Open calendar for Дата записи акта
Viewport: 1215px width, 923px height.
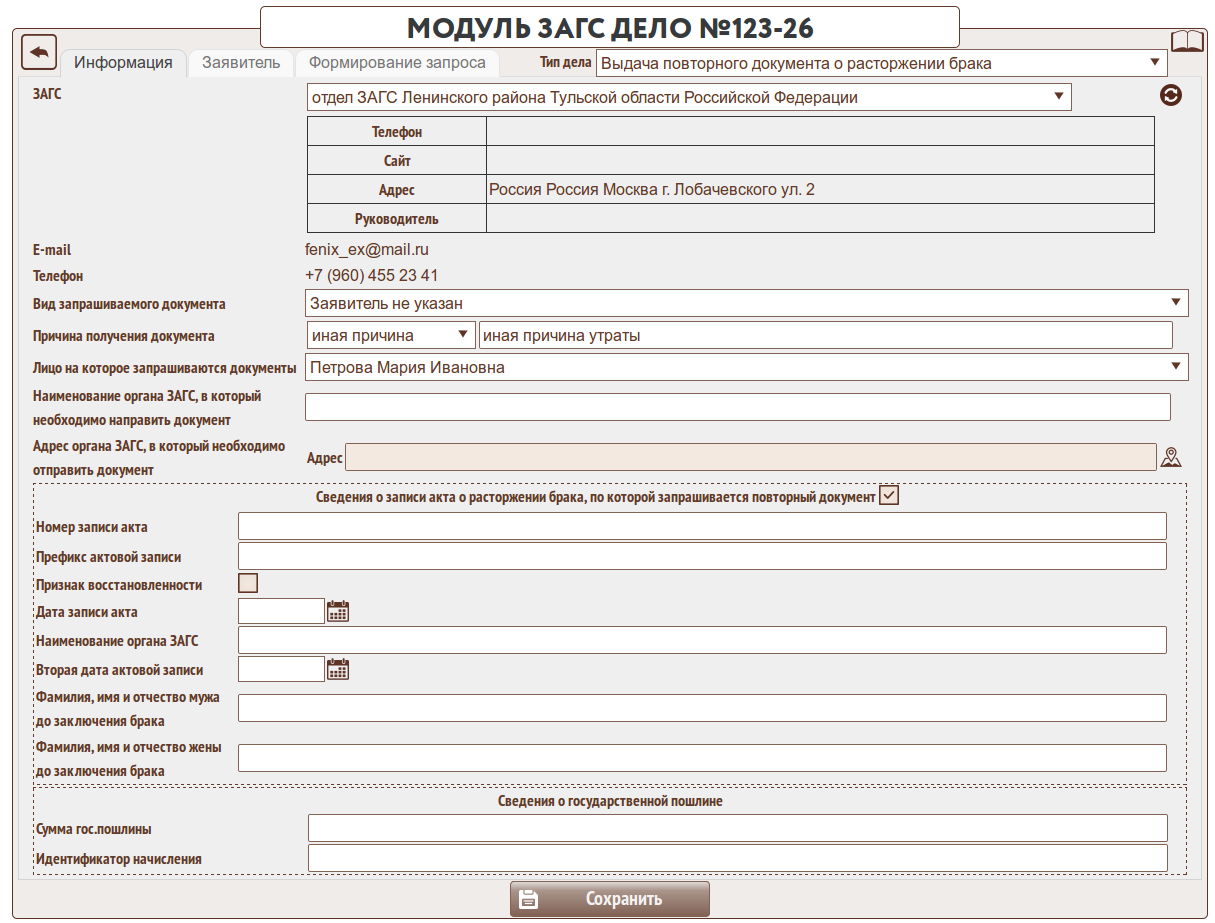pos(338,611)
